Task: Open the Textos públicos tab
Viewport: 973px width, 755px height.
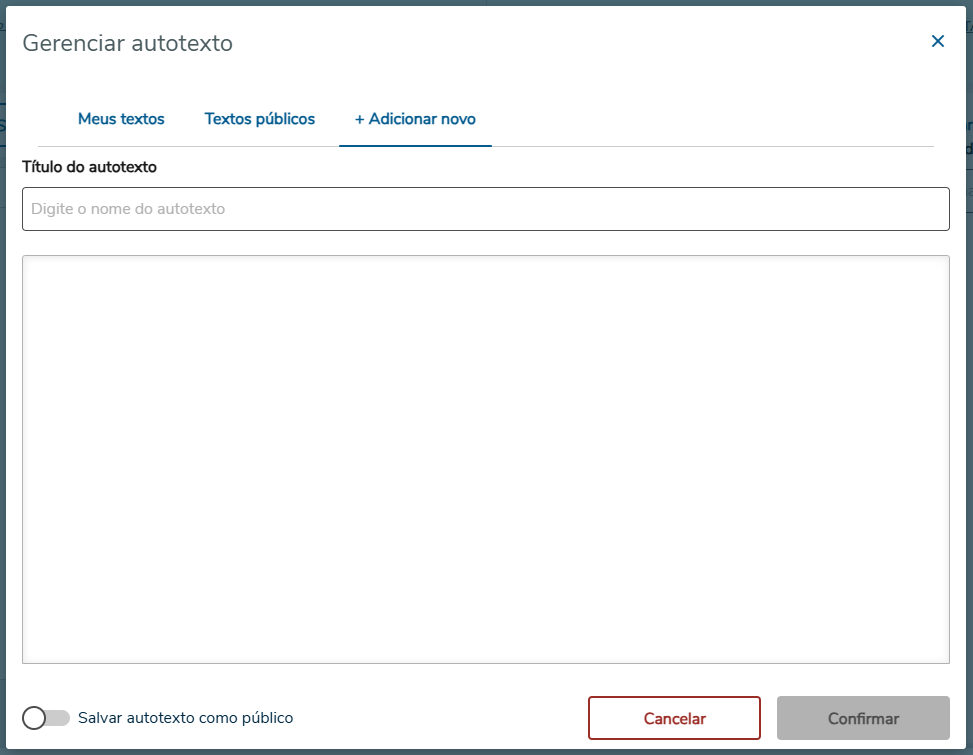Action: pos(260,119)
